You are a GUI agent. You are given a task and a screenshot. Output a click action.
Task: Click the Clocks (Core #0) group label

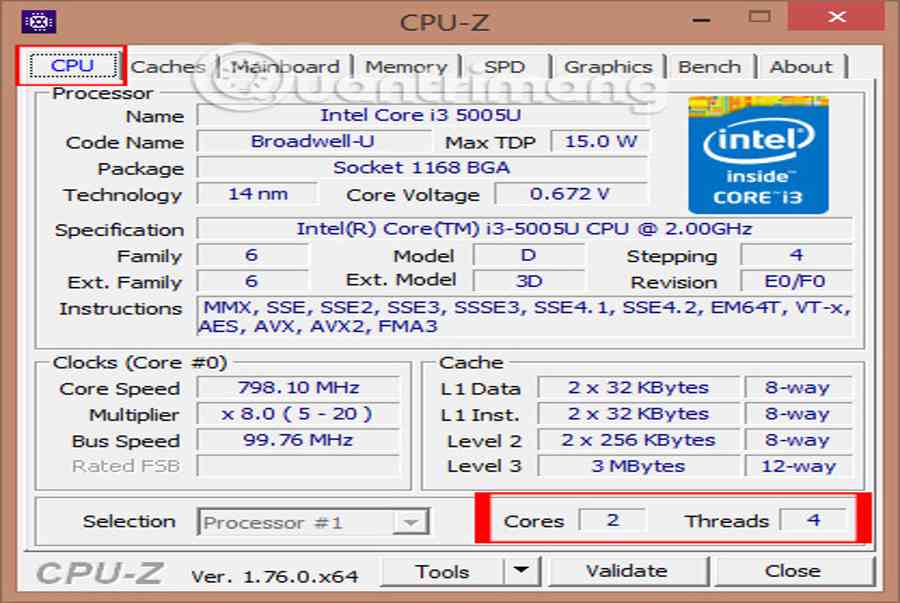[139, 363]
